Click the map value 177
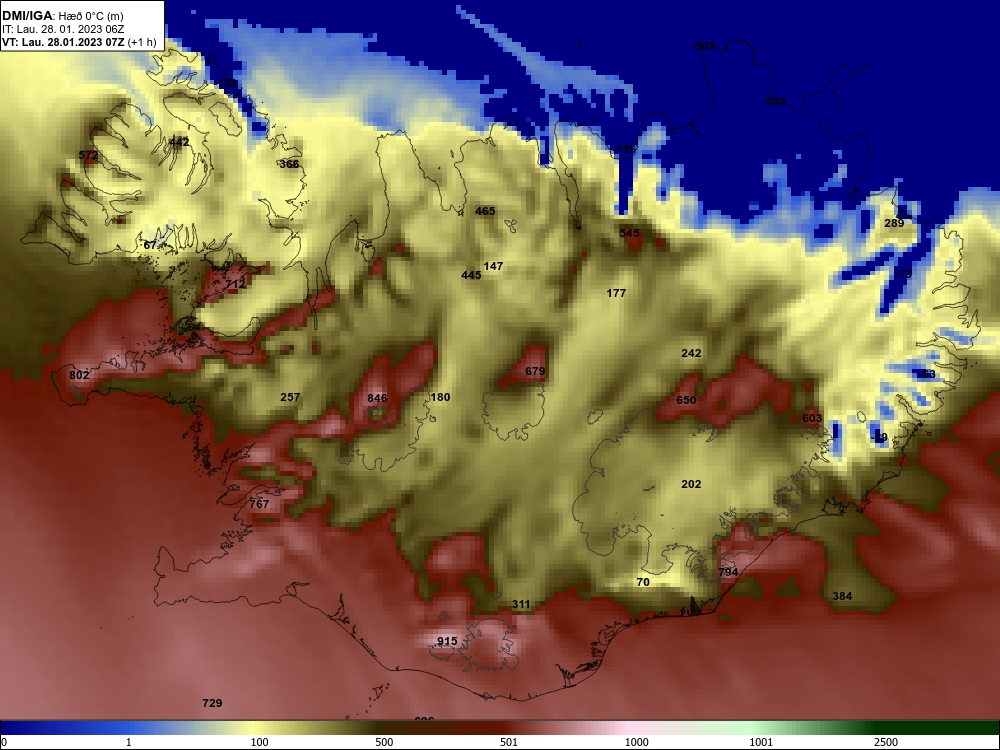Image resolution: width=1000 pixels, height=750 pixels. [x=616, y=293]
